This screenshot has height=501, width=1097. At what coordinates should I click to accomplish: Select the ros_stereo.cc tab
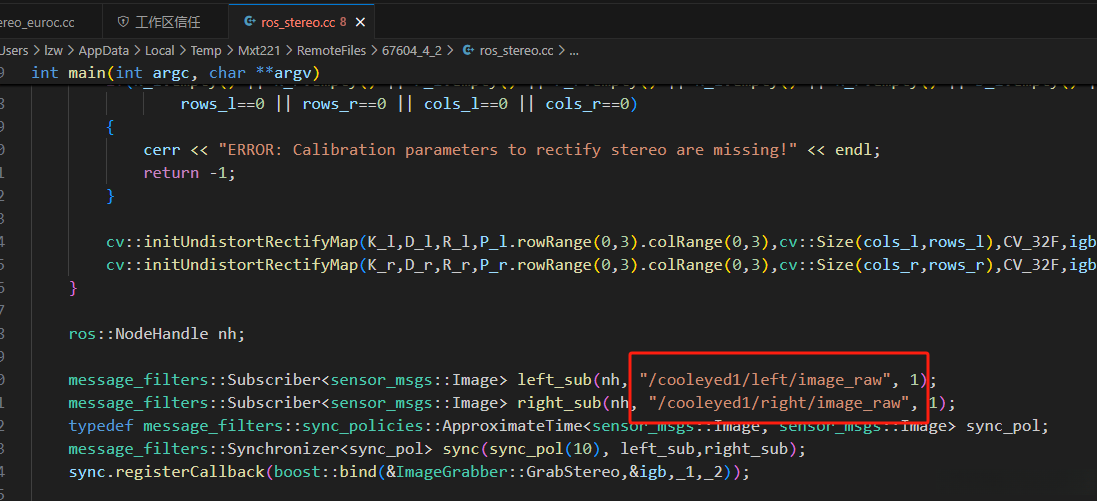(298, 21)
